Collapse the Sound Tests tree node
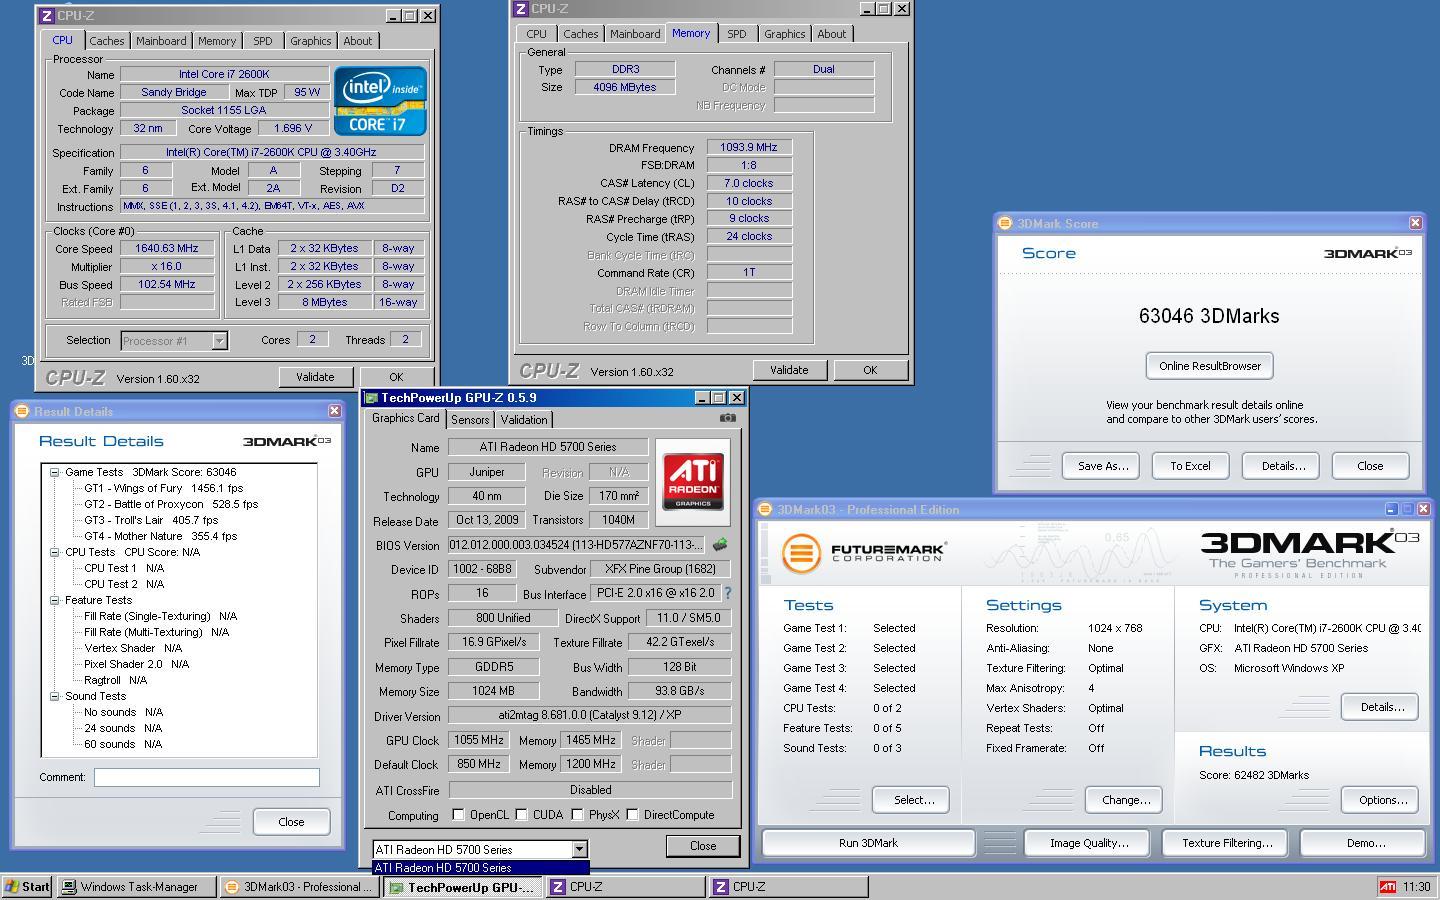The height and width of the screenshot is (900, 1440). pos(54,696)
